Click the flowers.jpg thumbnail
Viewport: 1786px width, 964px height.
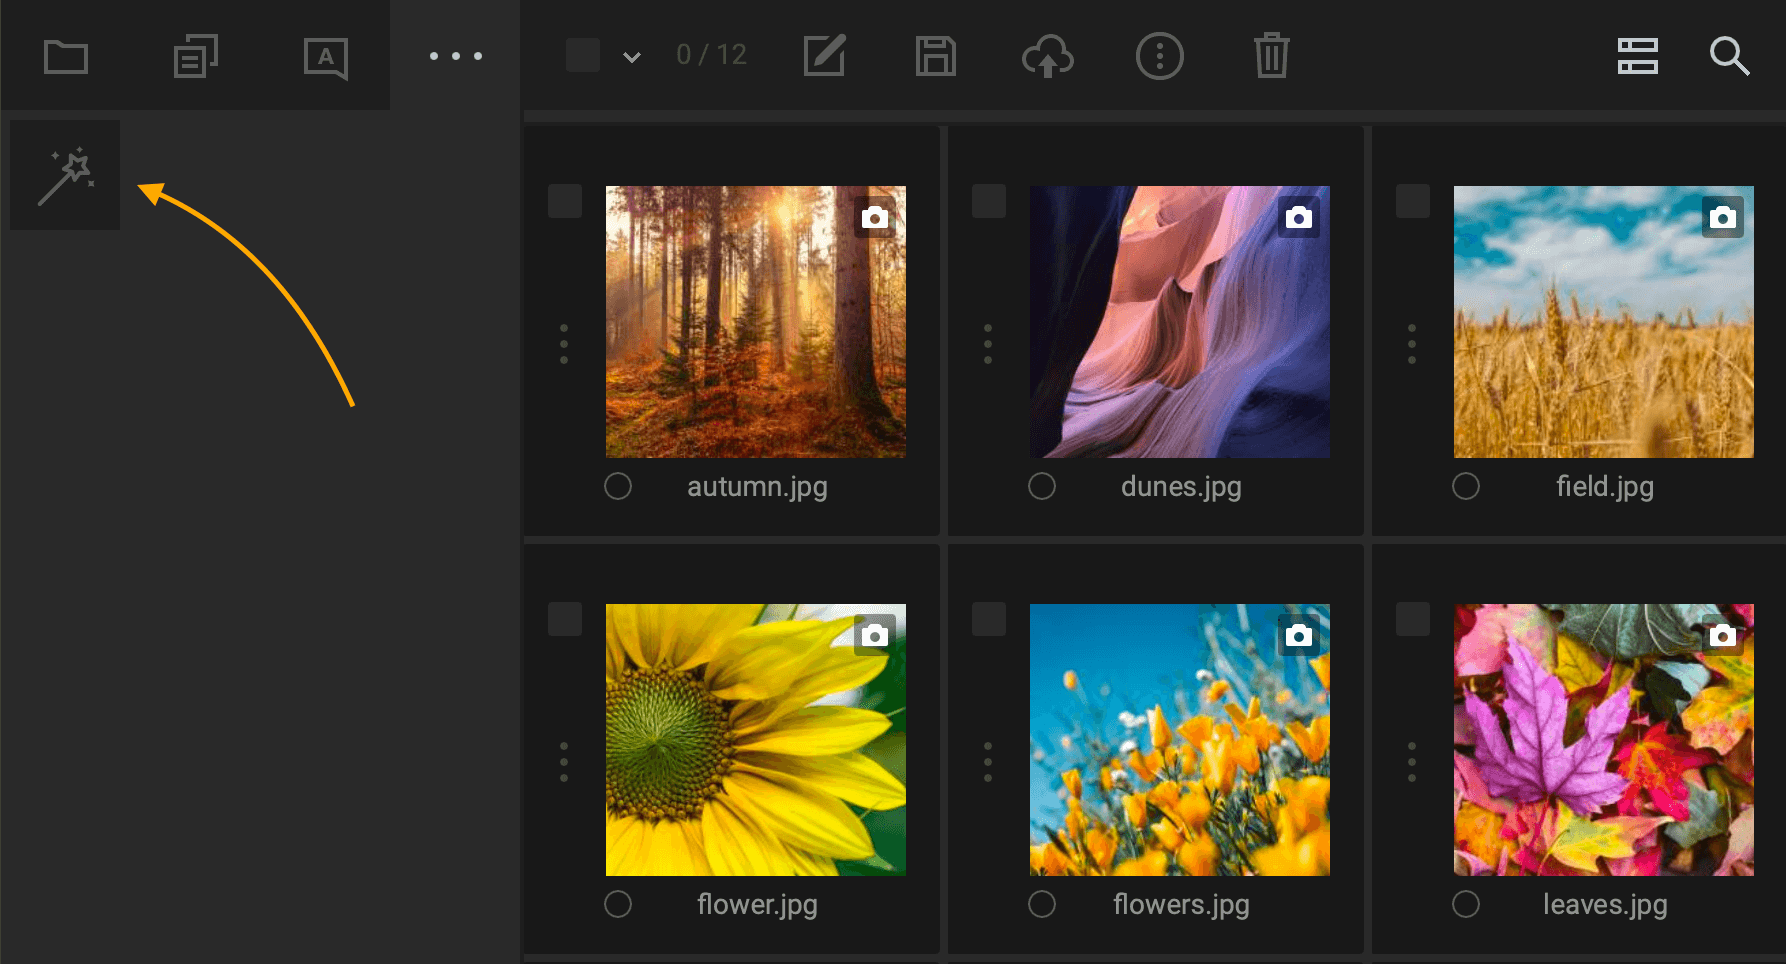(x=1179, y=740)
